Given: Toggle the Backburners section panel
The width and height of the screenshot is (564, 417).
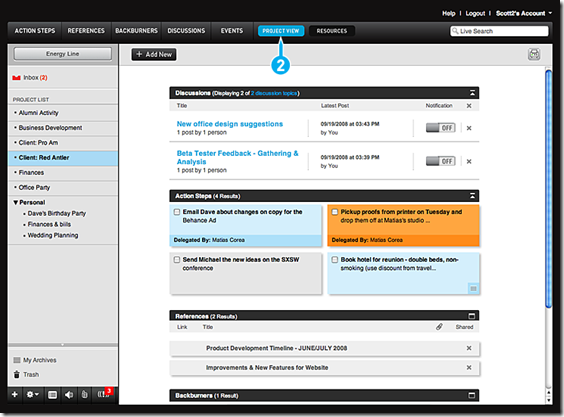Looking at the screenshot, I should [x=472, y=395].
